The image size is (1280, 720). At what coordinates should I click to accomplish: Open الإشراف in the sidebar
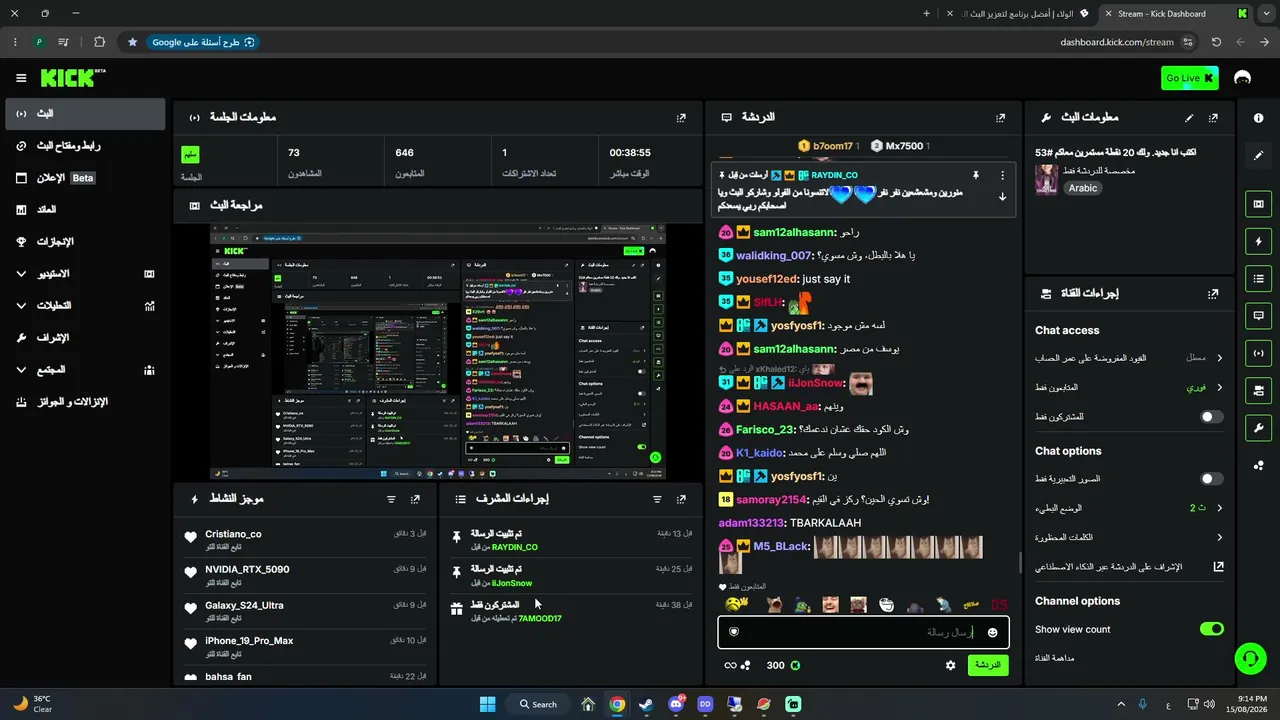(x=85, y=338)
